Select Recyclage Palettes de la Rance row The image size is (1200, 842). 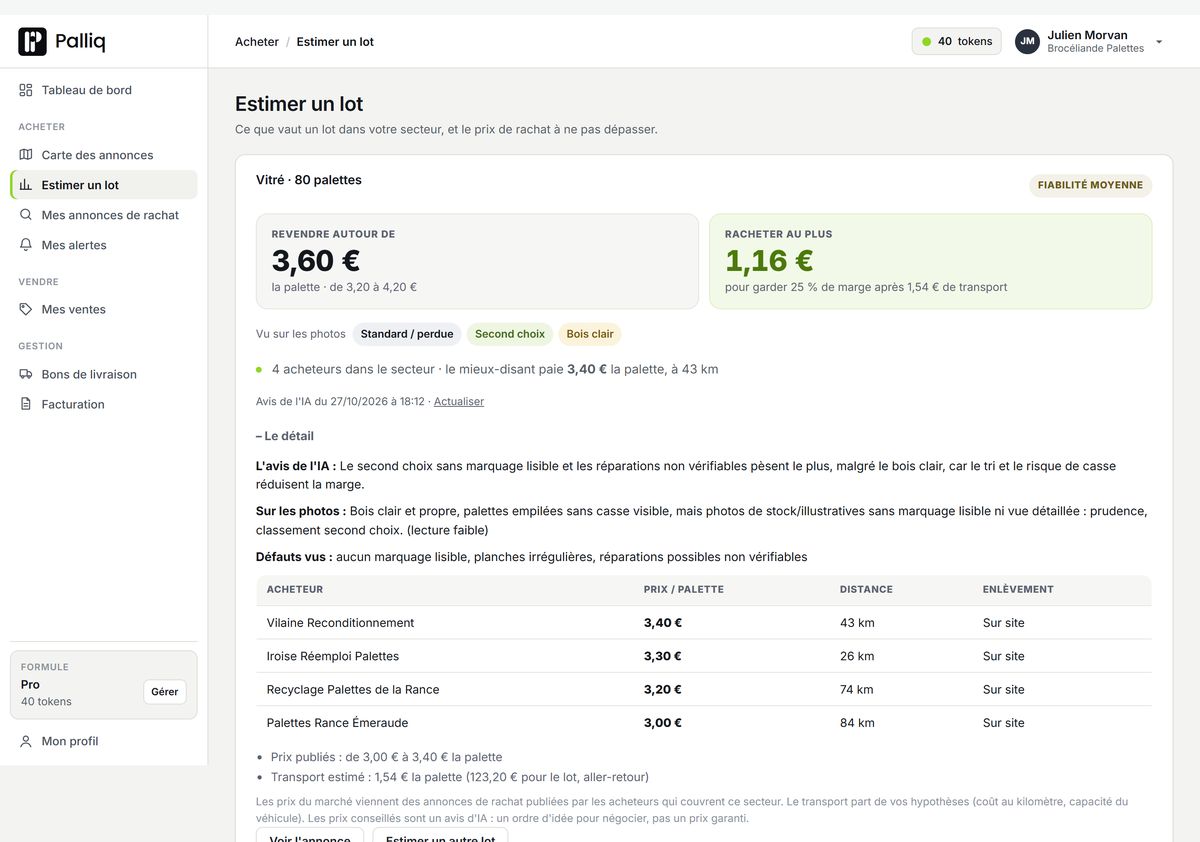click(704, 689)
